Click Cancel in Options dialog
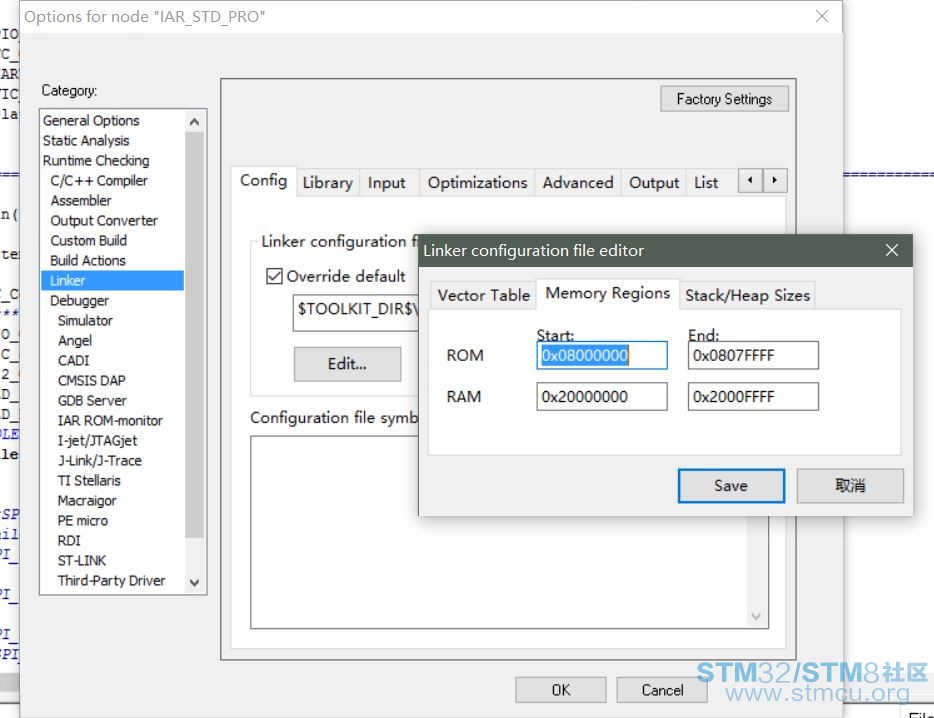This screenshot has width=934, height=718. click(x=662, y=690)
